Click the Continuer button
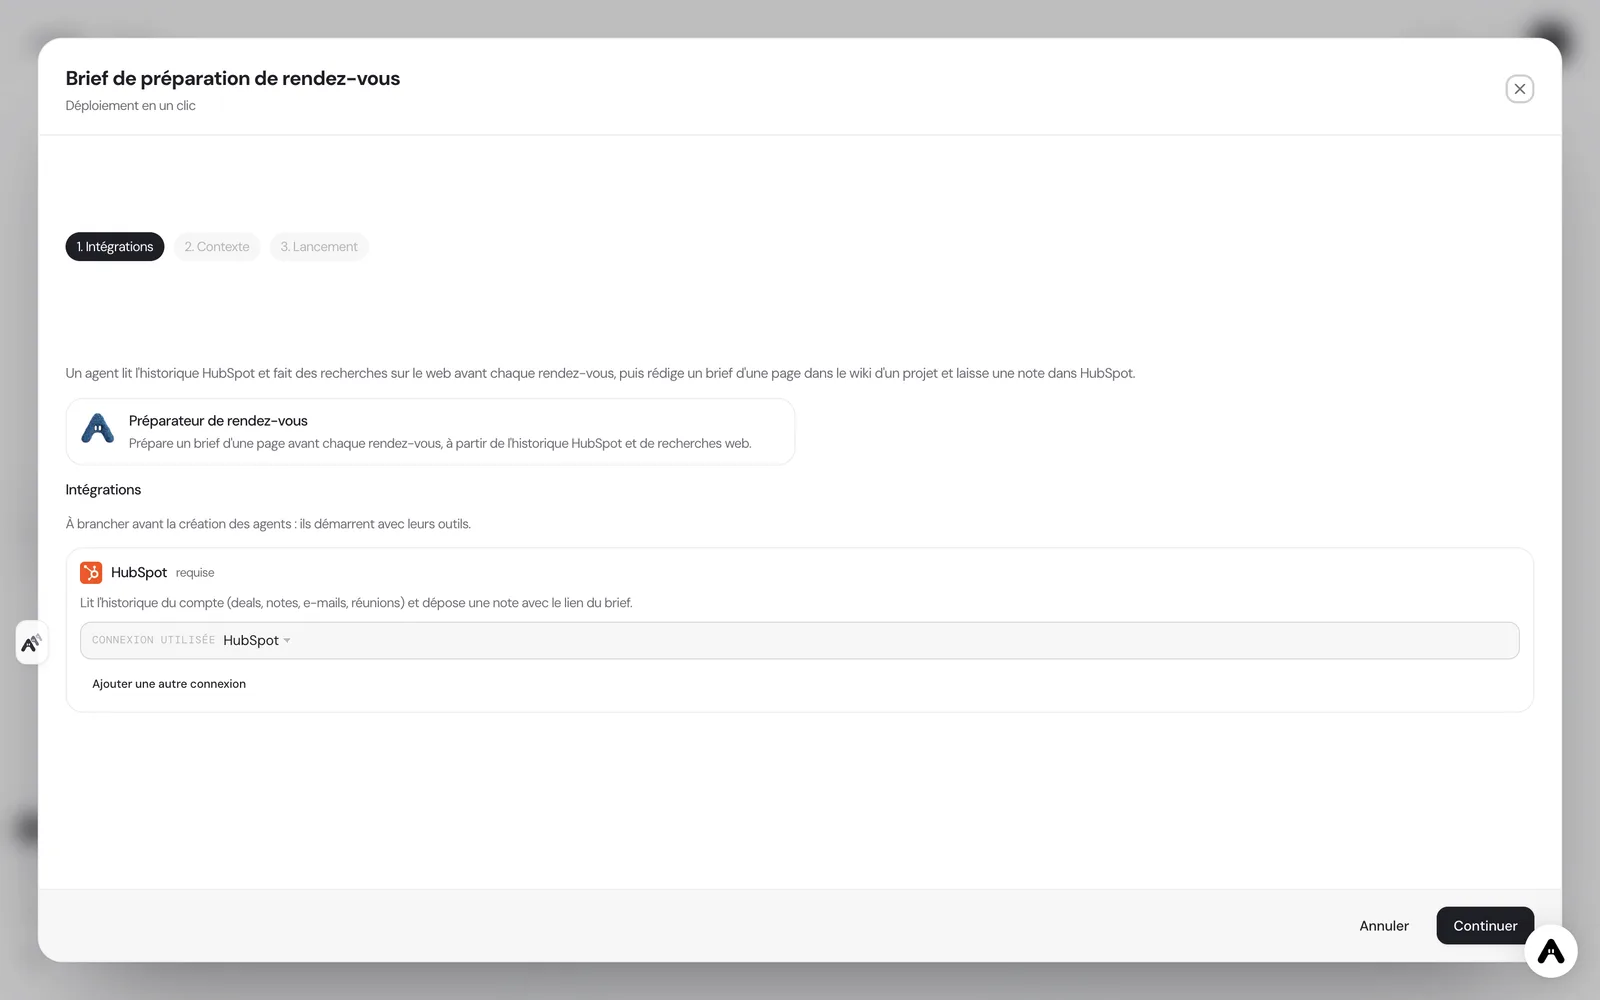Image resolution: width=1600 pixels, height=1000 pixels. 1485,926
